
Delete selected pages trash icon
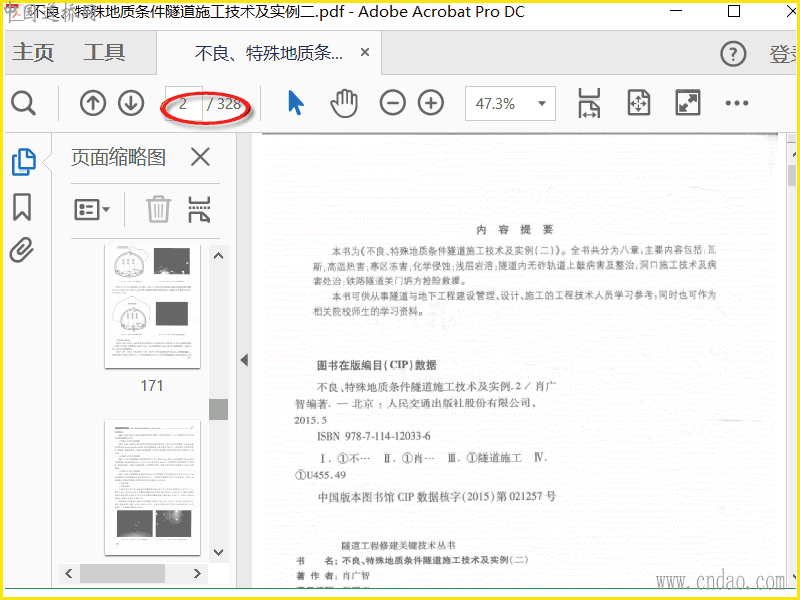pos(158,209)
